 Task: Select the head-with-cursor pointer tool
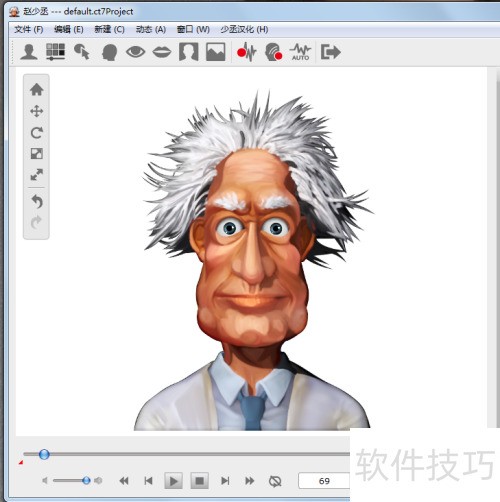tap(82, 52)
